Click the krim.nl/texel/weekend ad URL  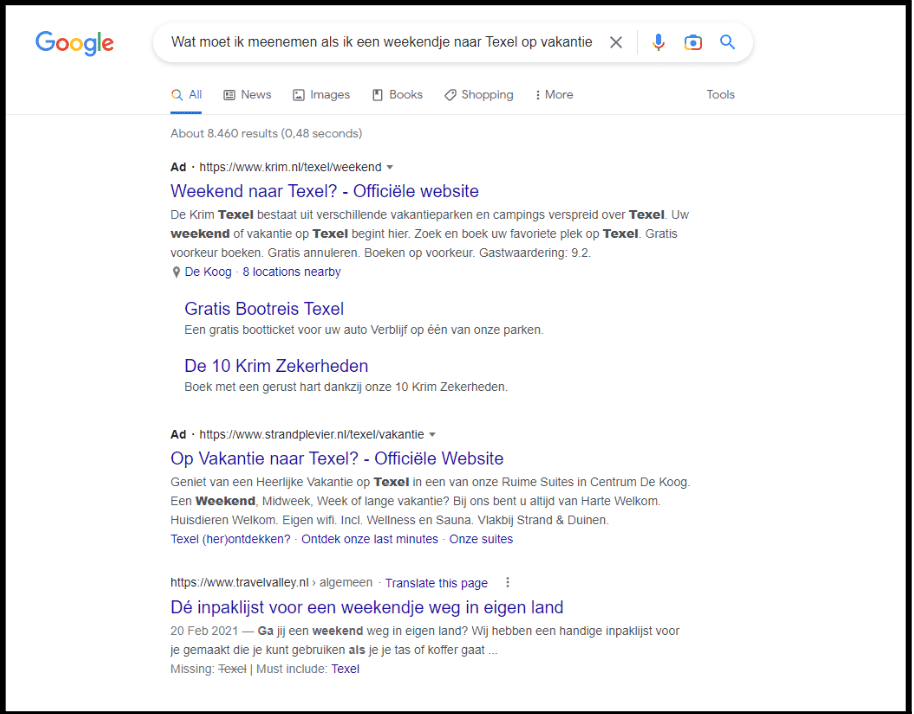point(290,167)
